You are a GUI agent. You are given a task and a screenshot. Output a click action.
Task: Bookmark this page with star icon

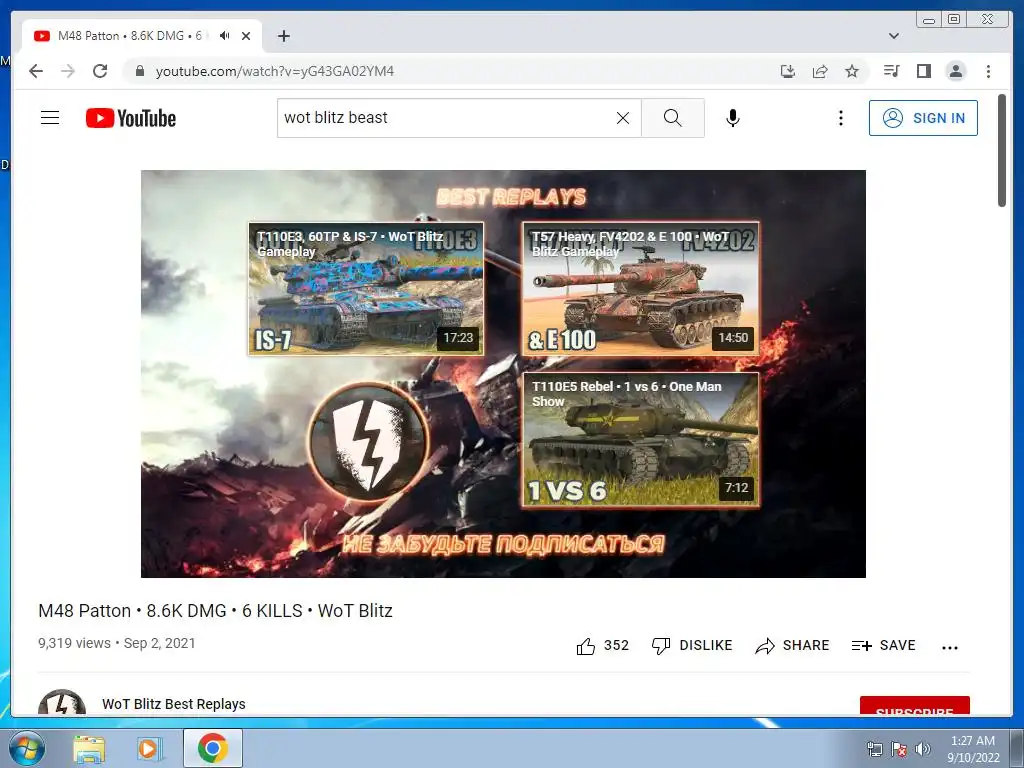tap(852, 71)
